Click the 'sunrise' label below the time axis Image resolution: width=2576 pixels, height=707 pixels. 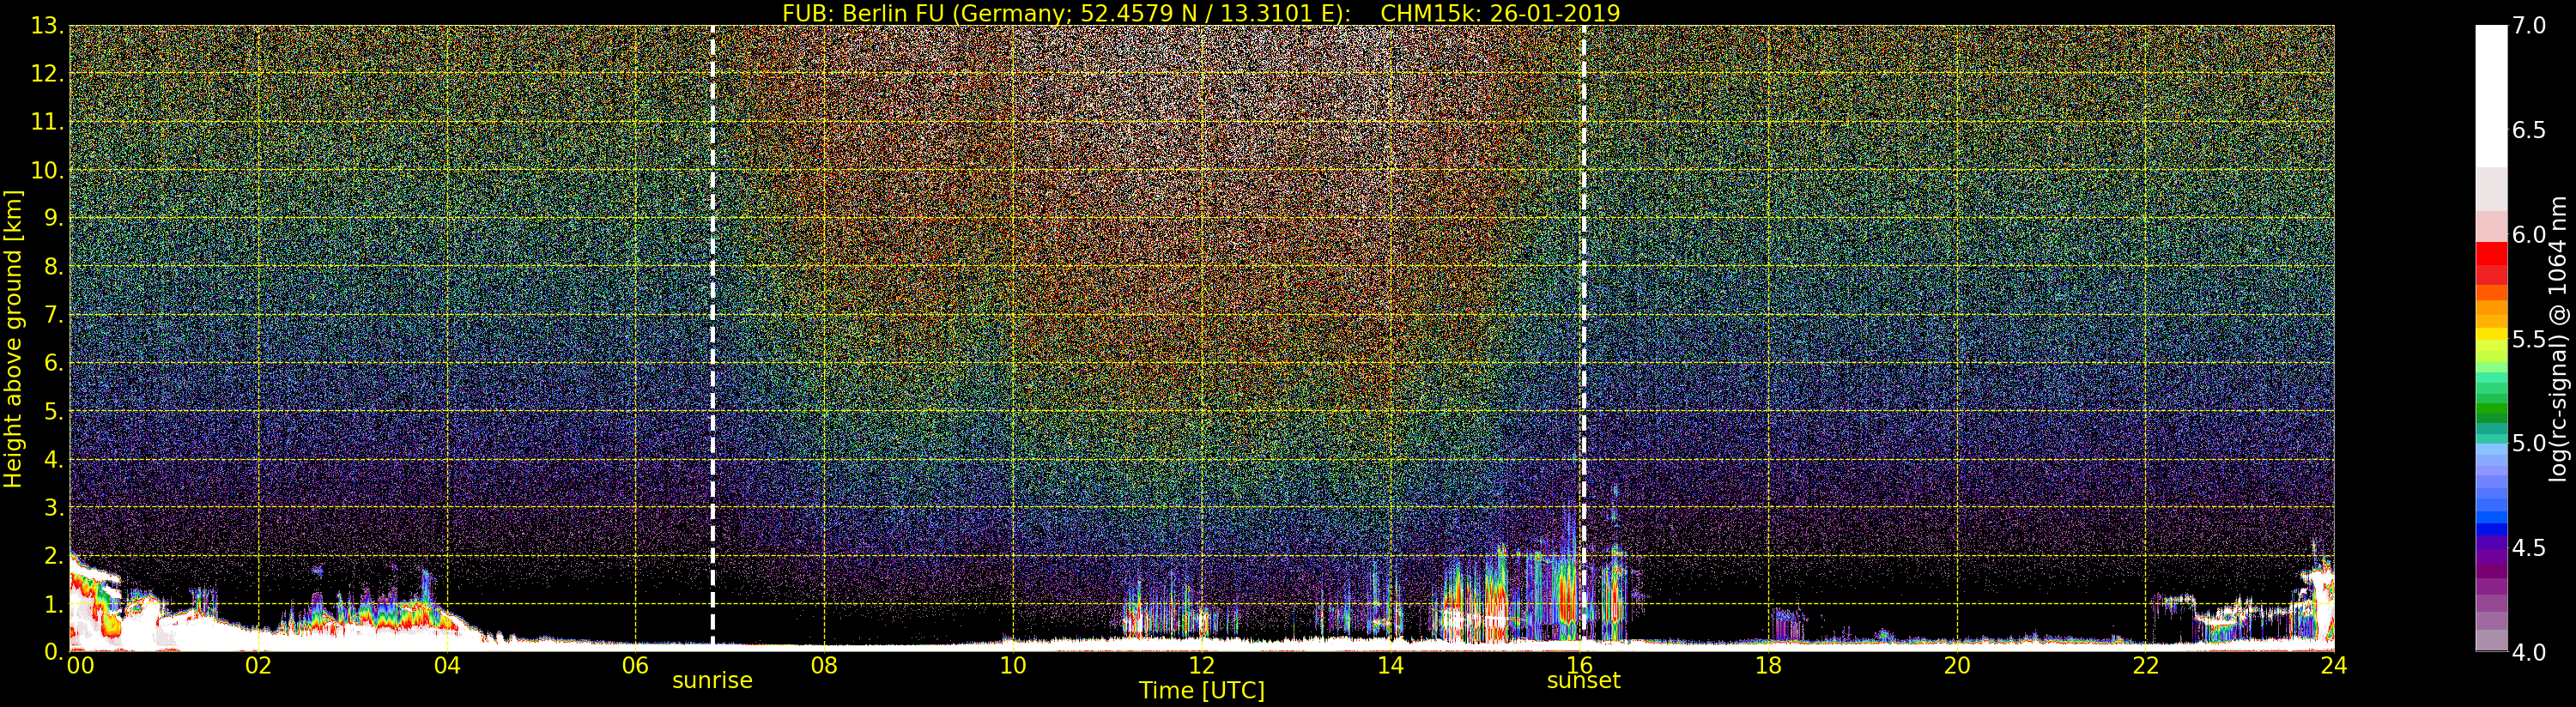click(712, 681)
